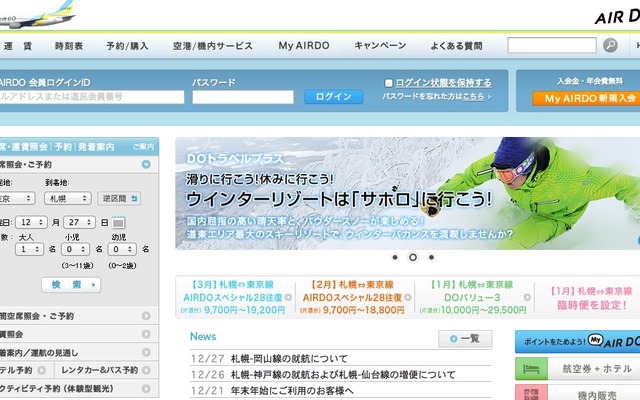Expand the 発着案内/運航の見通し row arrow

[146, 352]
